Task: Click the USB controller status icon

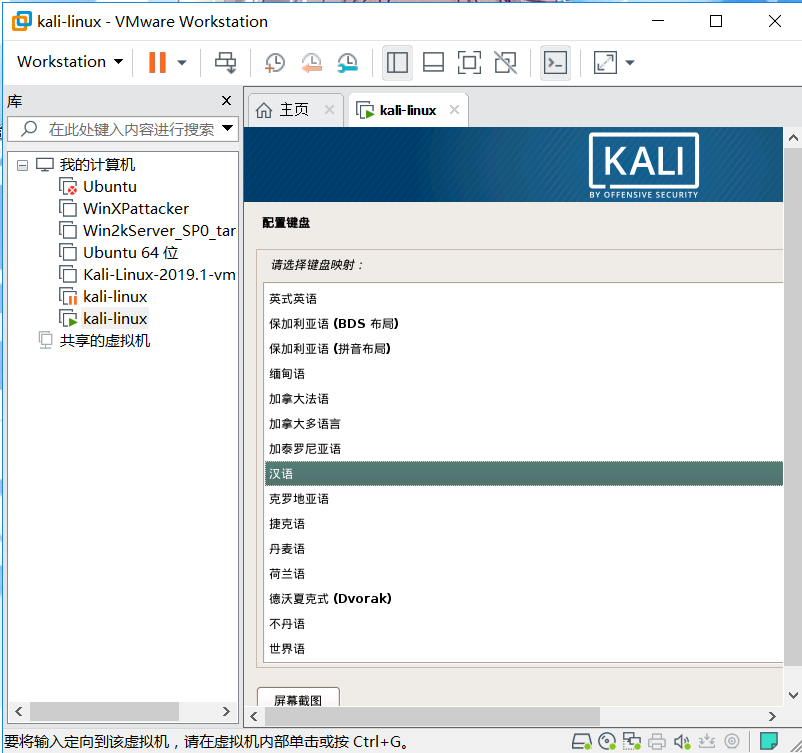Action: pyautogui.click(x=707, y=741)
